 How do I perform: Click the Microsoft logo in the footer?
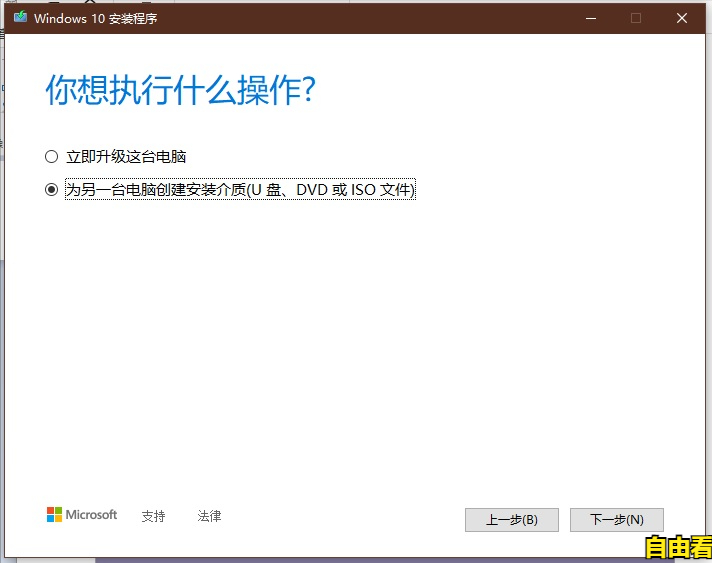coord(82,515)
